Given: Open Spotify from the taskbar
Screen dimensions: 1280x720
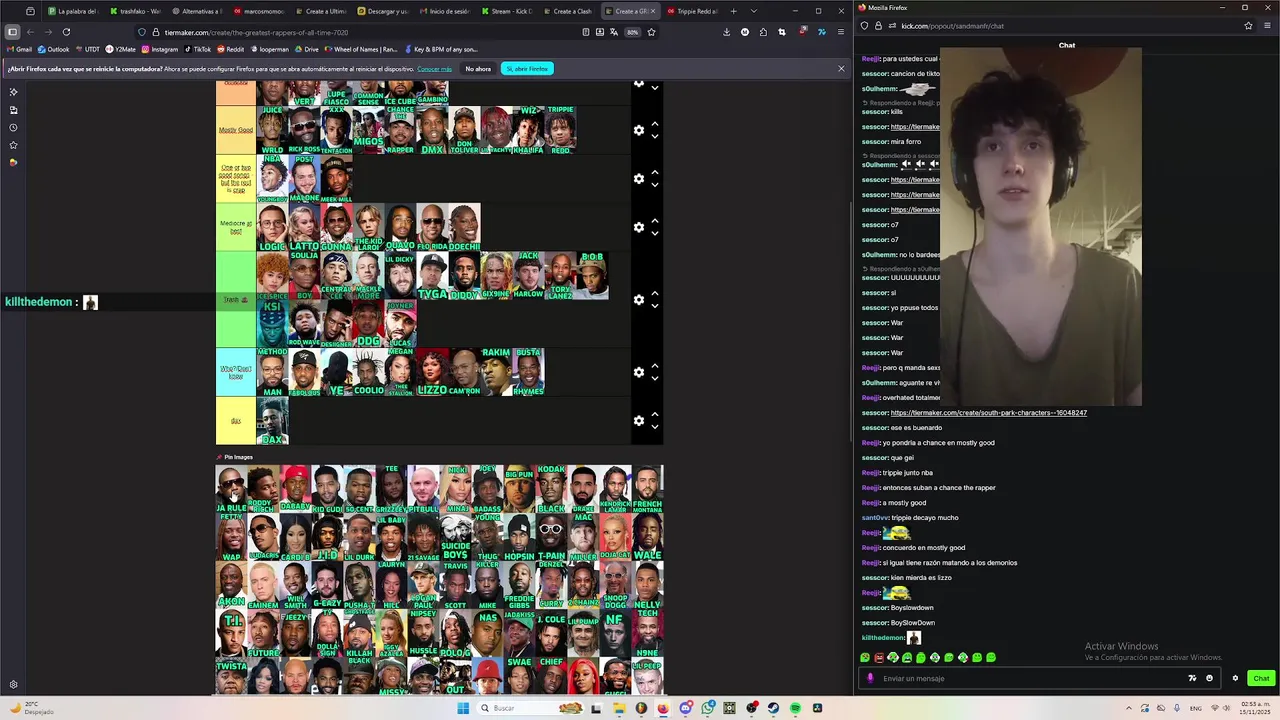Looking at the screenshot, I should point(795,708).
